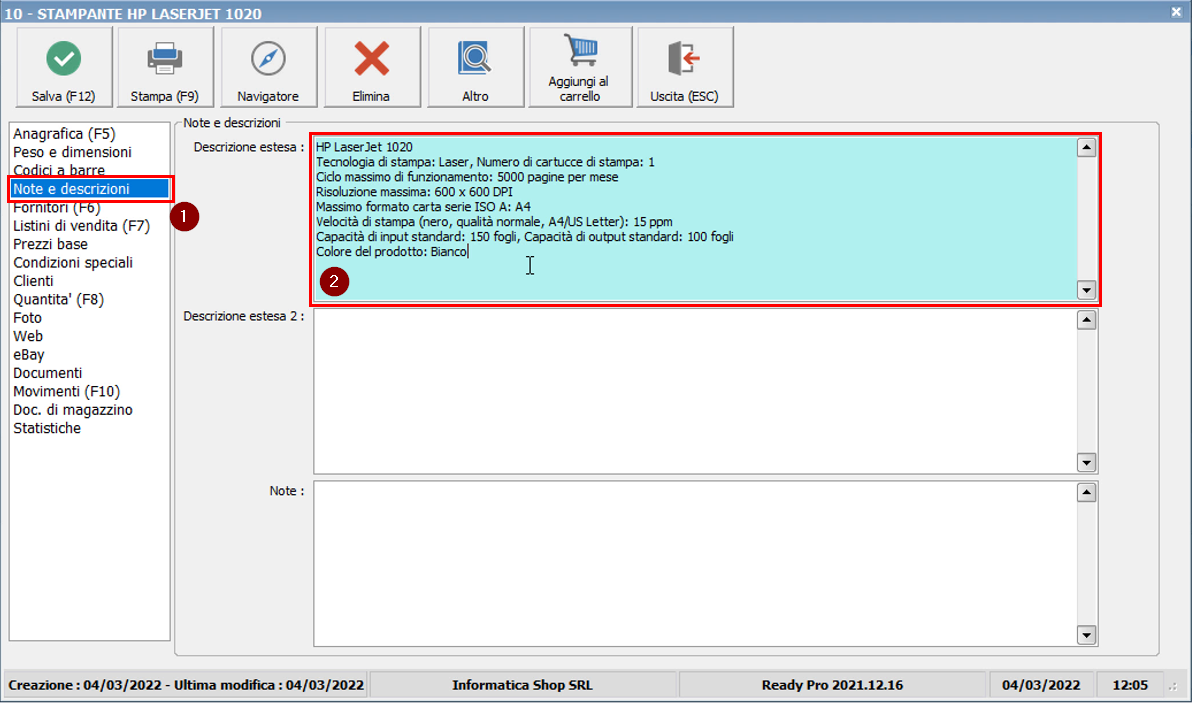Click the green checkmark Salva (F12) icon
1192x703 pixels.
[64, 59]
